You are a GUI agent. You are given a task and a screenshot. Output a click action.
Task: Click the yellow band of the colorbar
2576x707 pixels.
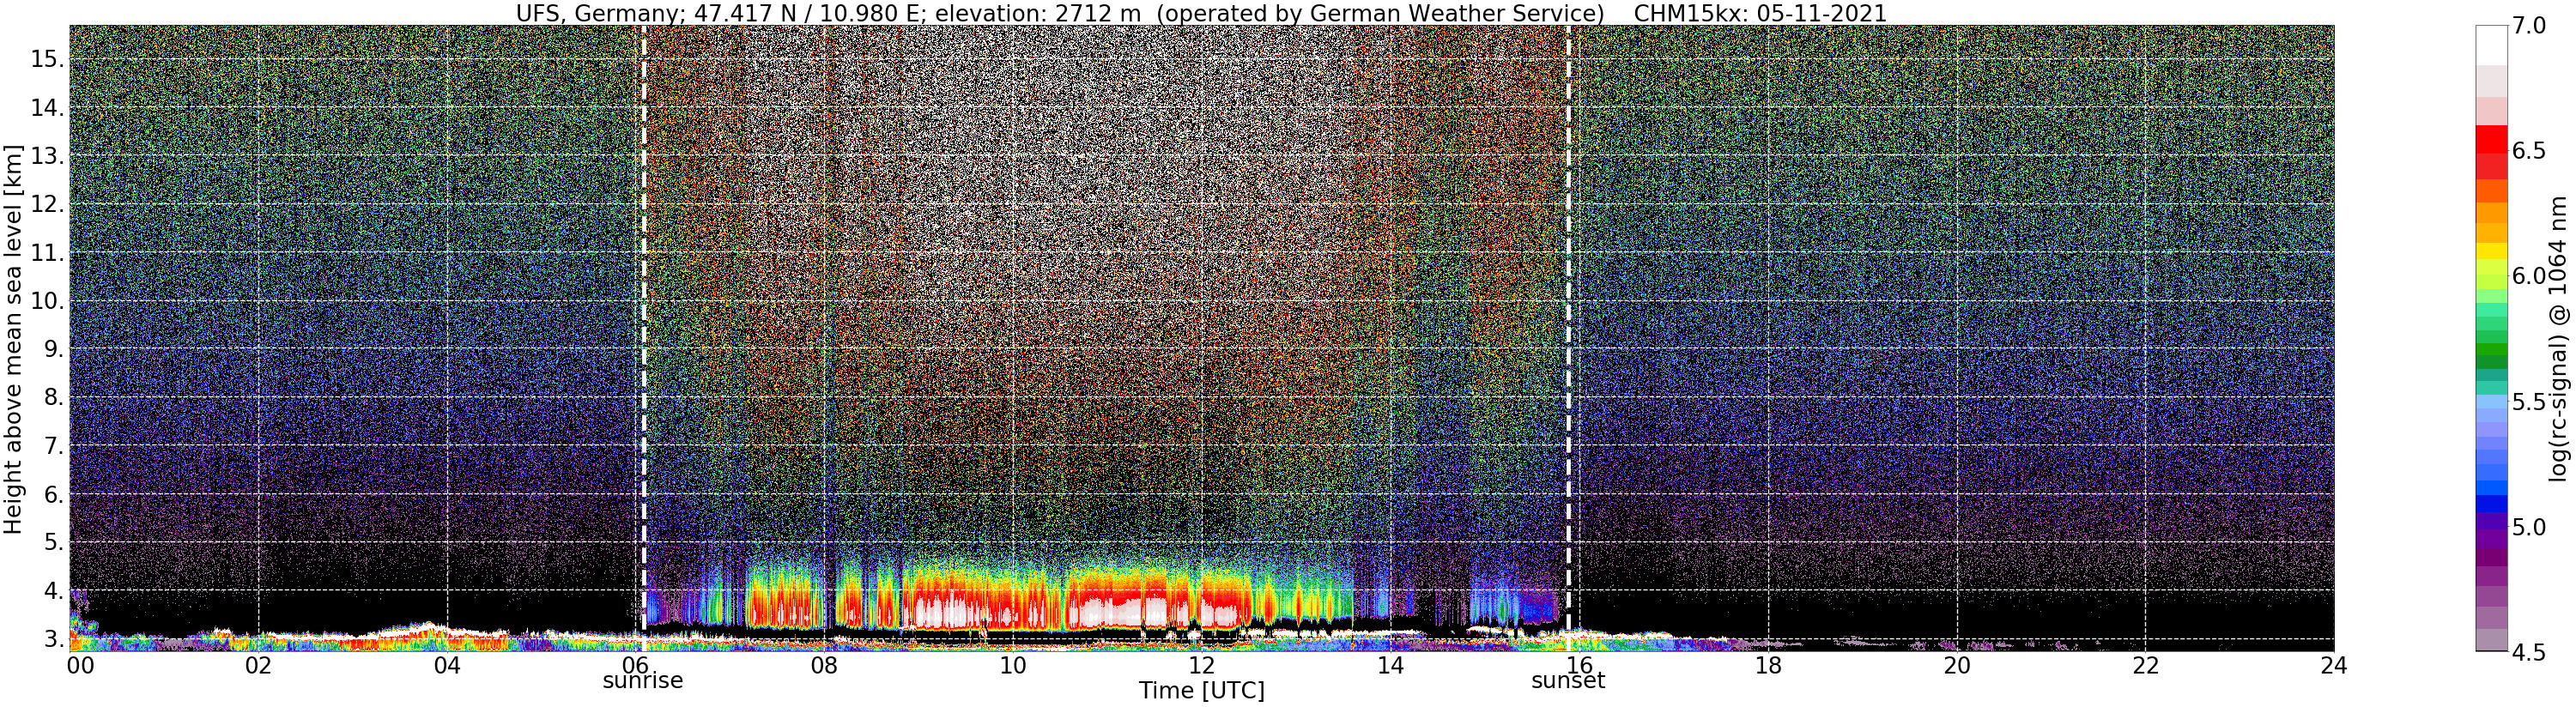pyautogui.click(x=2492, y=250)
